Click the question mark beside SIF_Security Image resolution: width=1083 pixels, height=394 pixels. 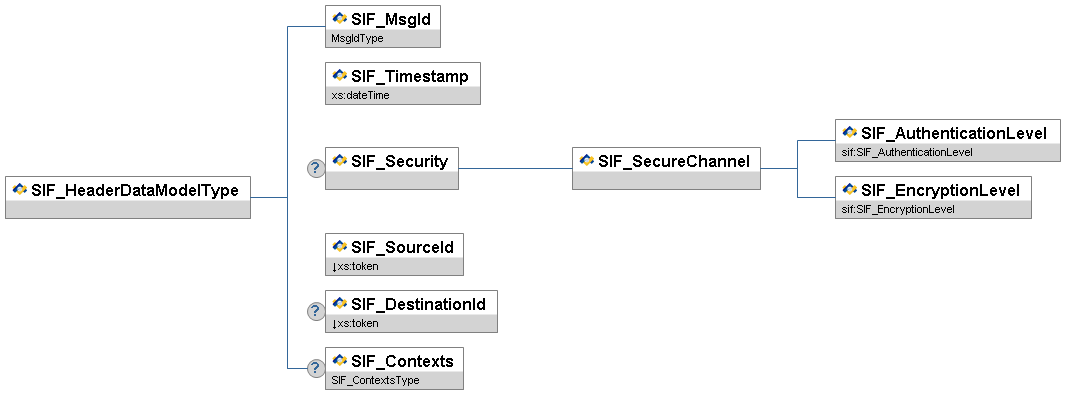[x=316, y=169]
